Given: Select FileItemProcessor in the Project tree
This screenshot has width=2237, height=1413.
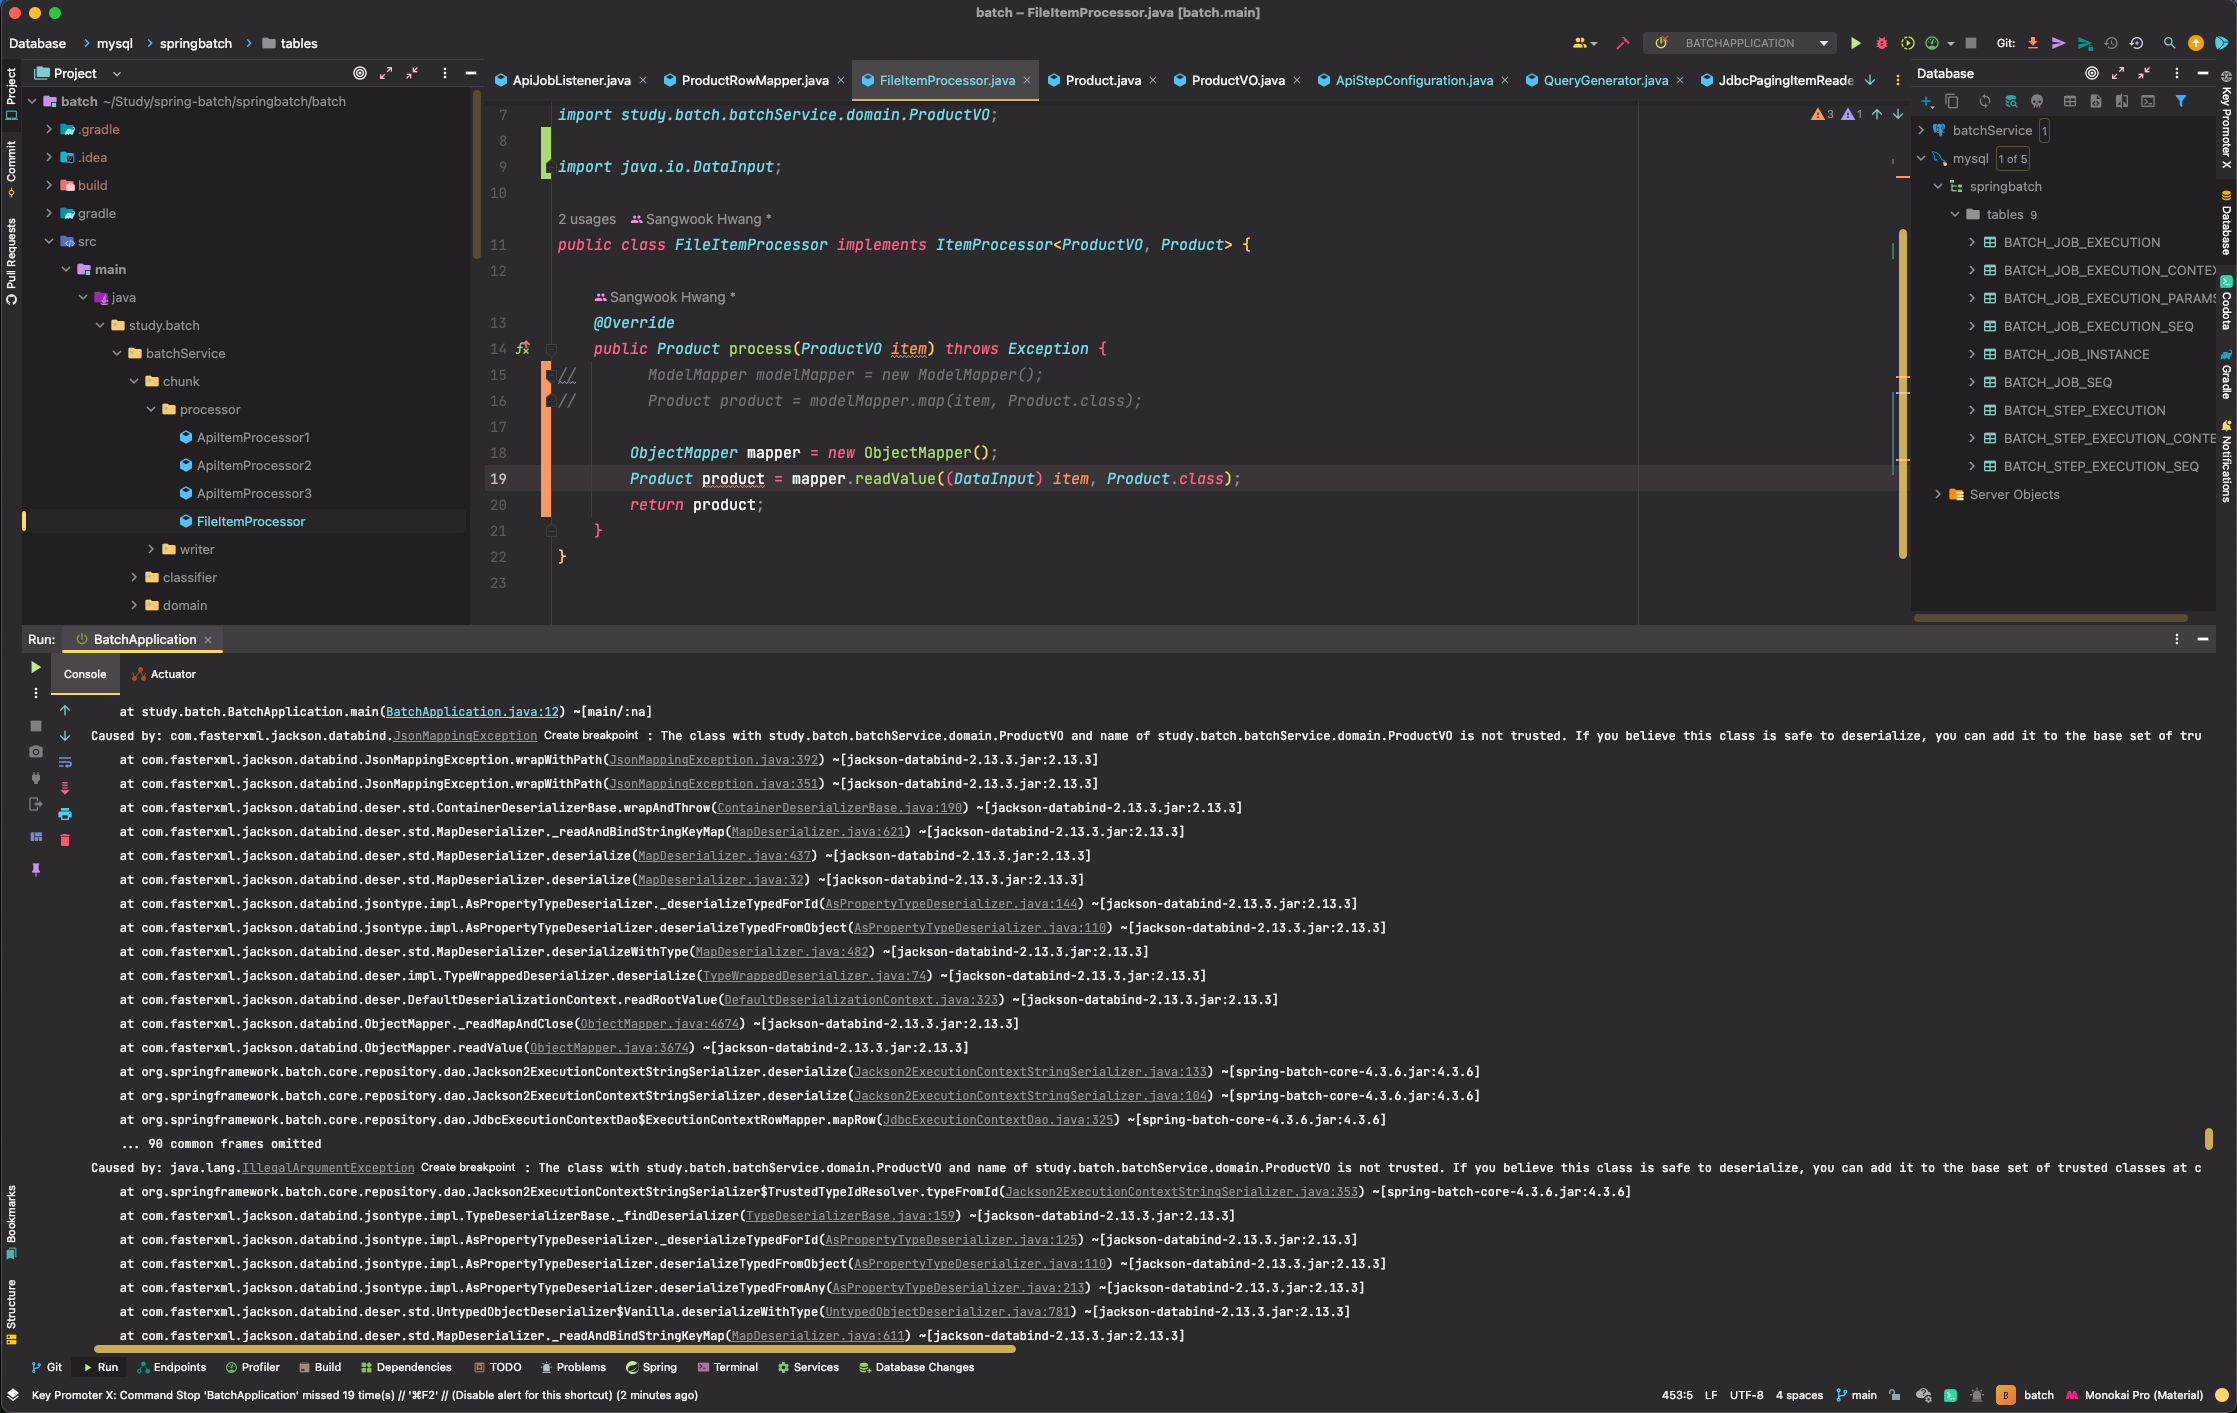Looking at the screenshot, I should pos(250,521).
